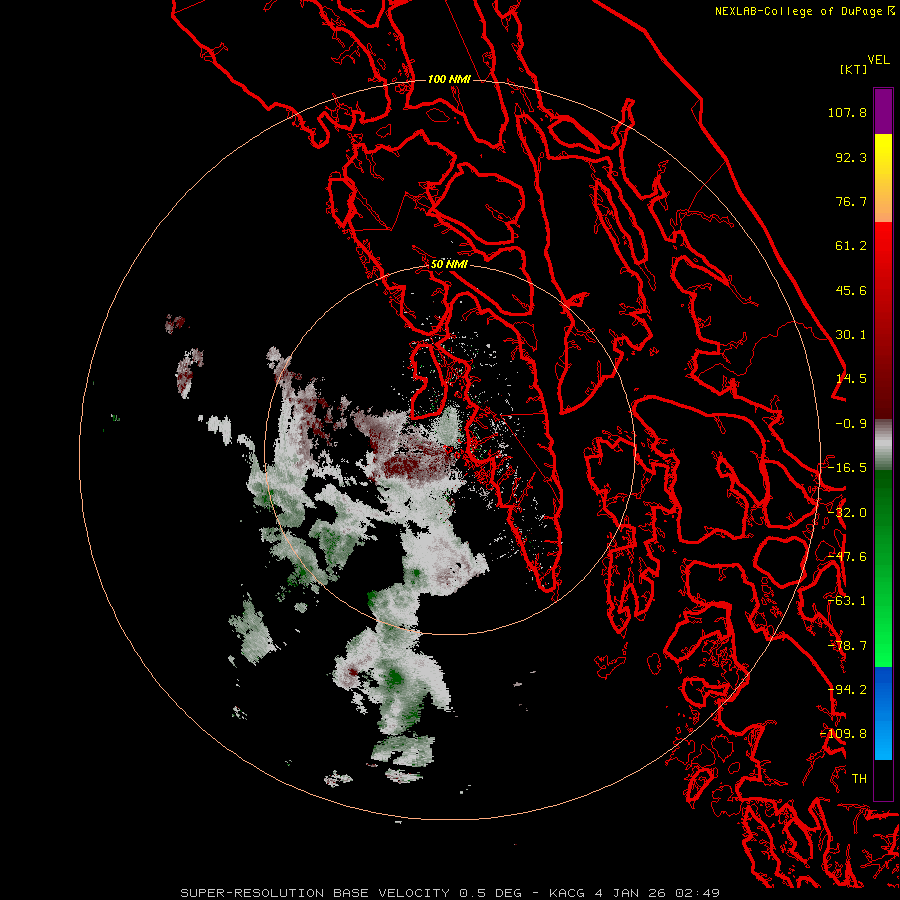The image size is (900, 900).
Task: Click the 61.2 velocity scale value
Action: click(x=851, y=246)
